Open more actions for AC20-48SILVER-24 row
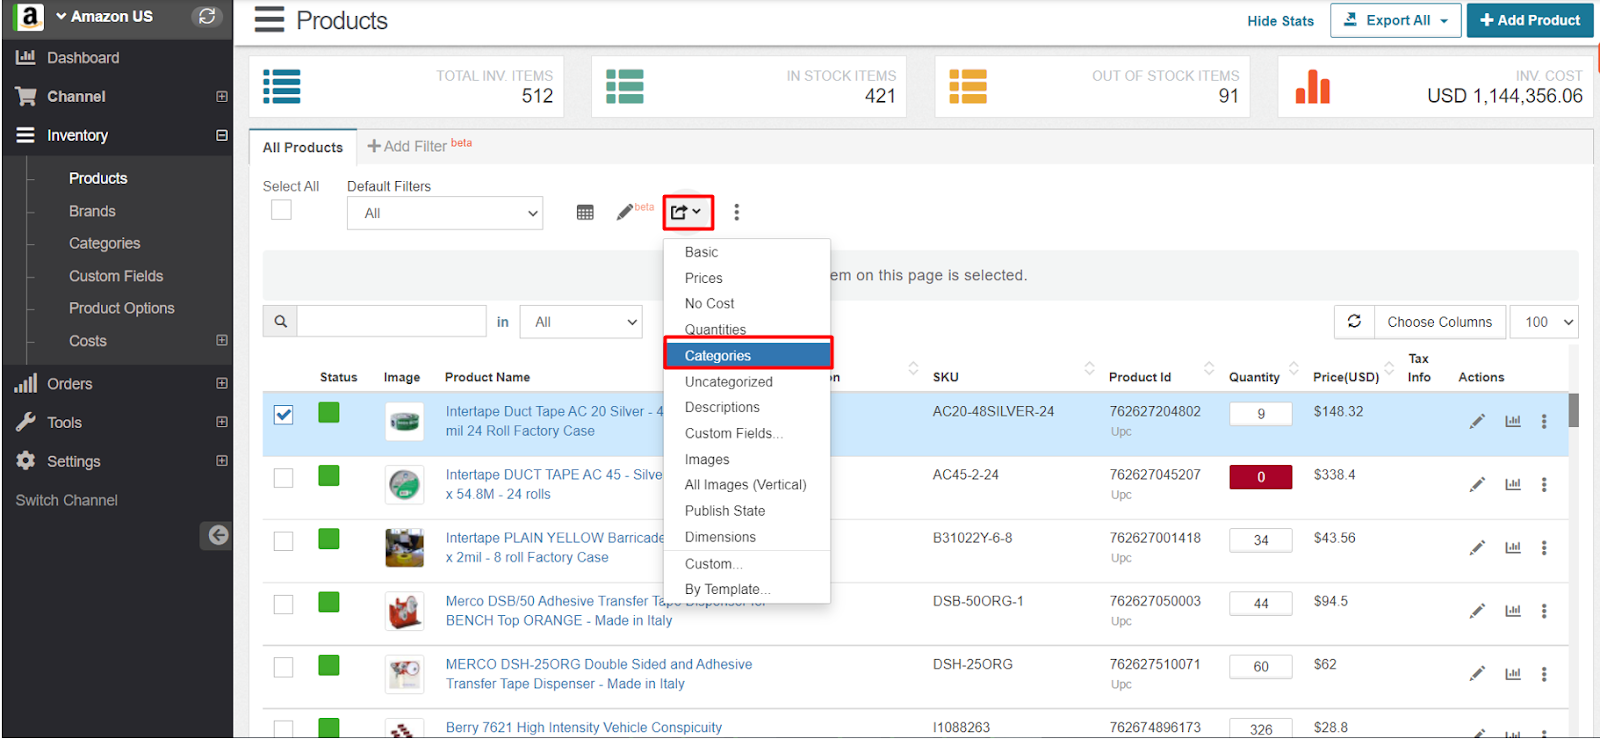Viewport: 1600px width, 739px height. click(x=1544, y=421)
